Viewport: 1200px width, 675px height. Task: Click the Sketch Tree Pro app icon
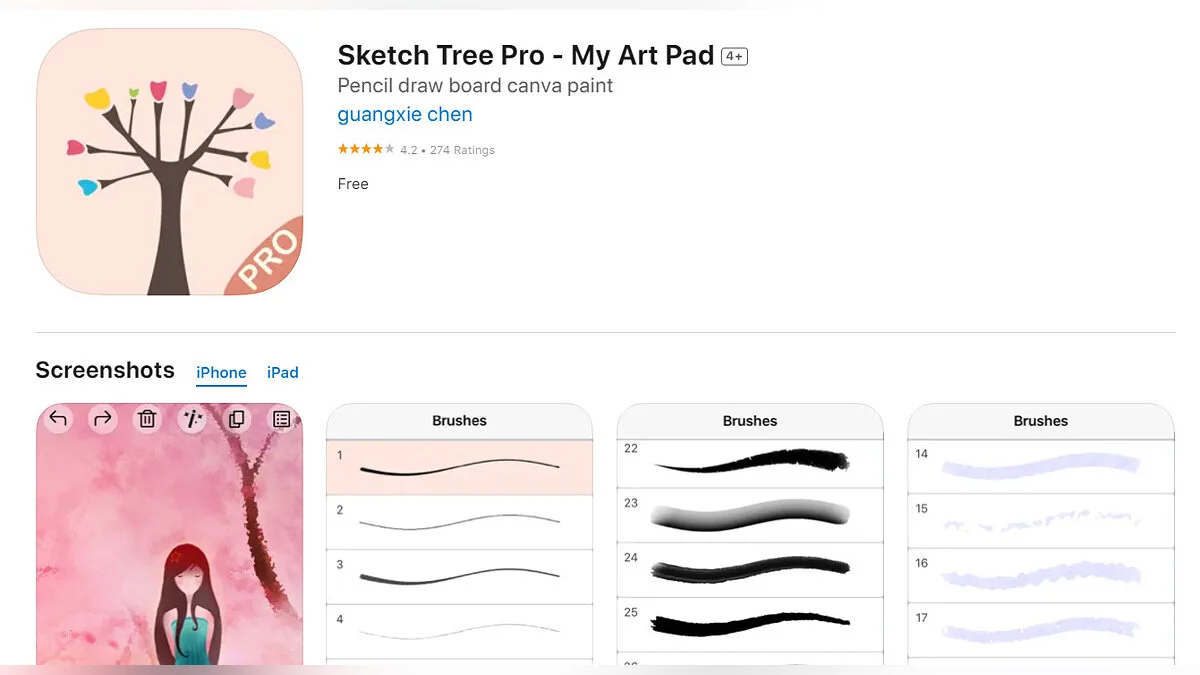coord(169,161)
